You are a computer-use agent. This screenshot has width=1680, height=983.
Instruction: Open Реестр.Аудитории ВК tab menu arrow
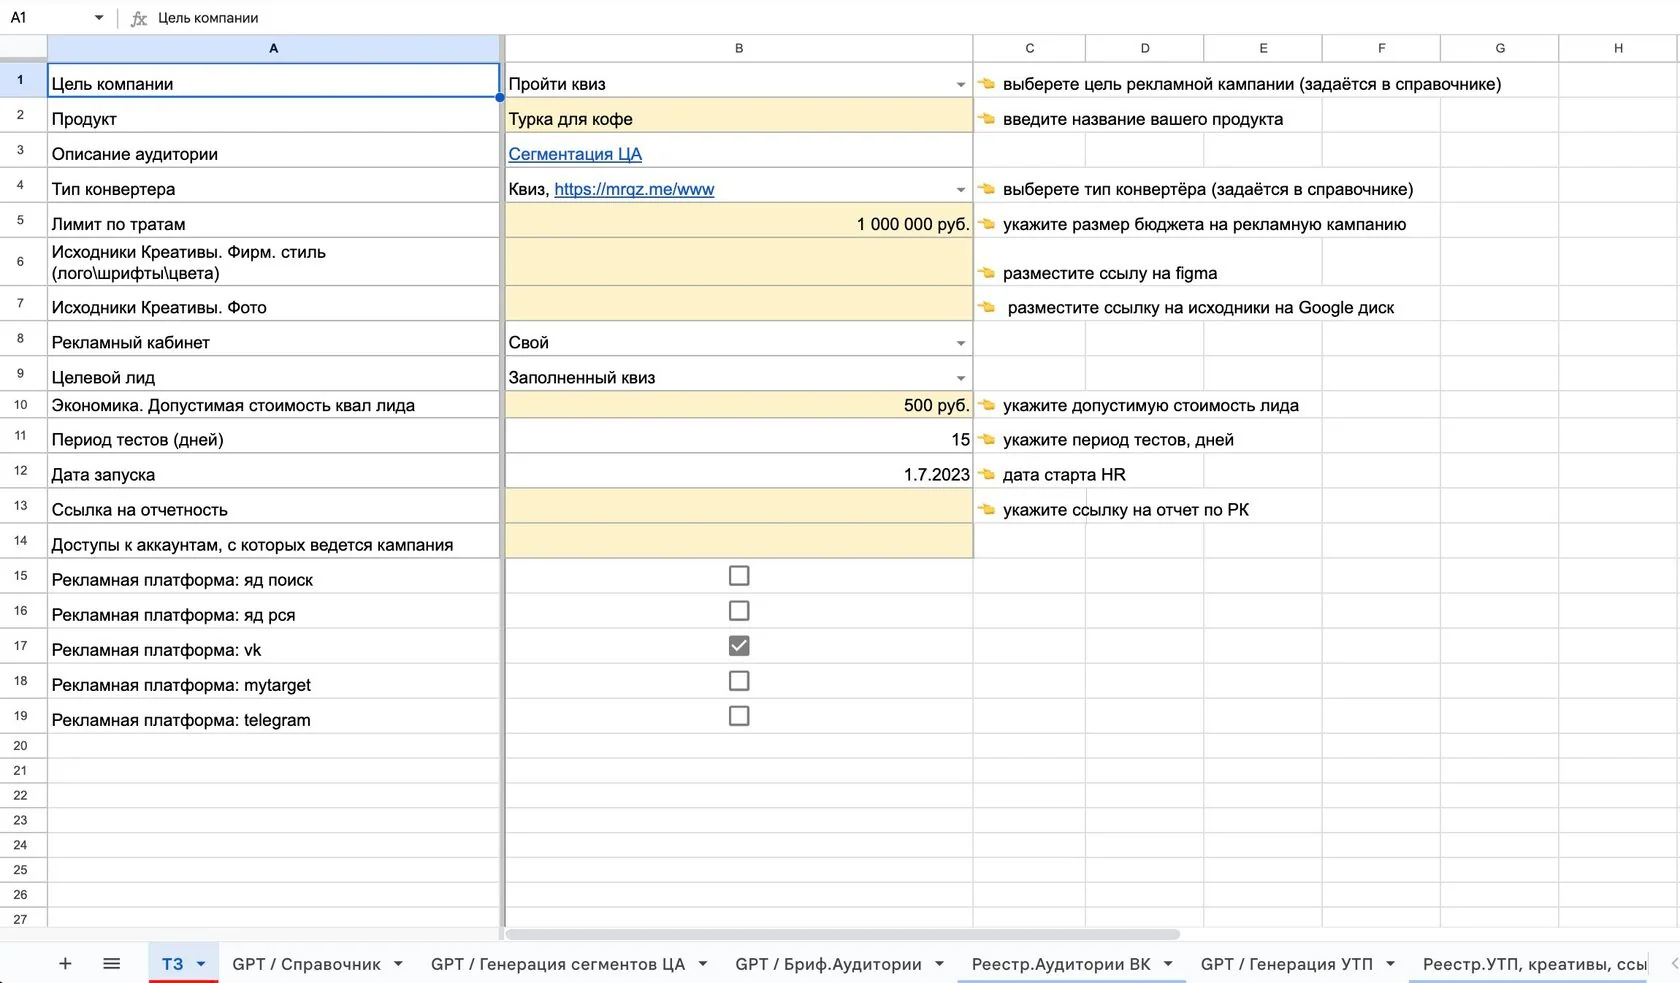[1167, 964]
